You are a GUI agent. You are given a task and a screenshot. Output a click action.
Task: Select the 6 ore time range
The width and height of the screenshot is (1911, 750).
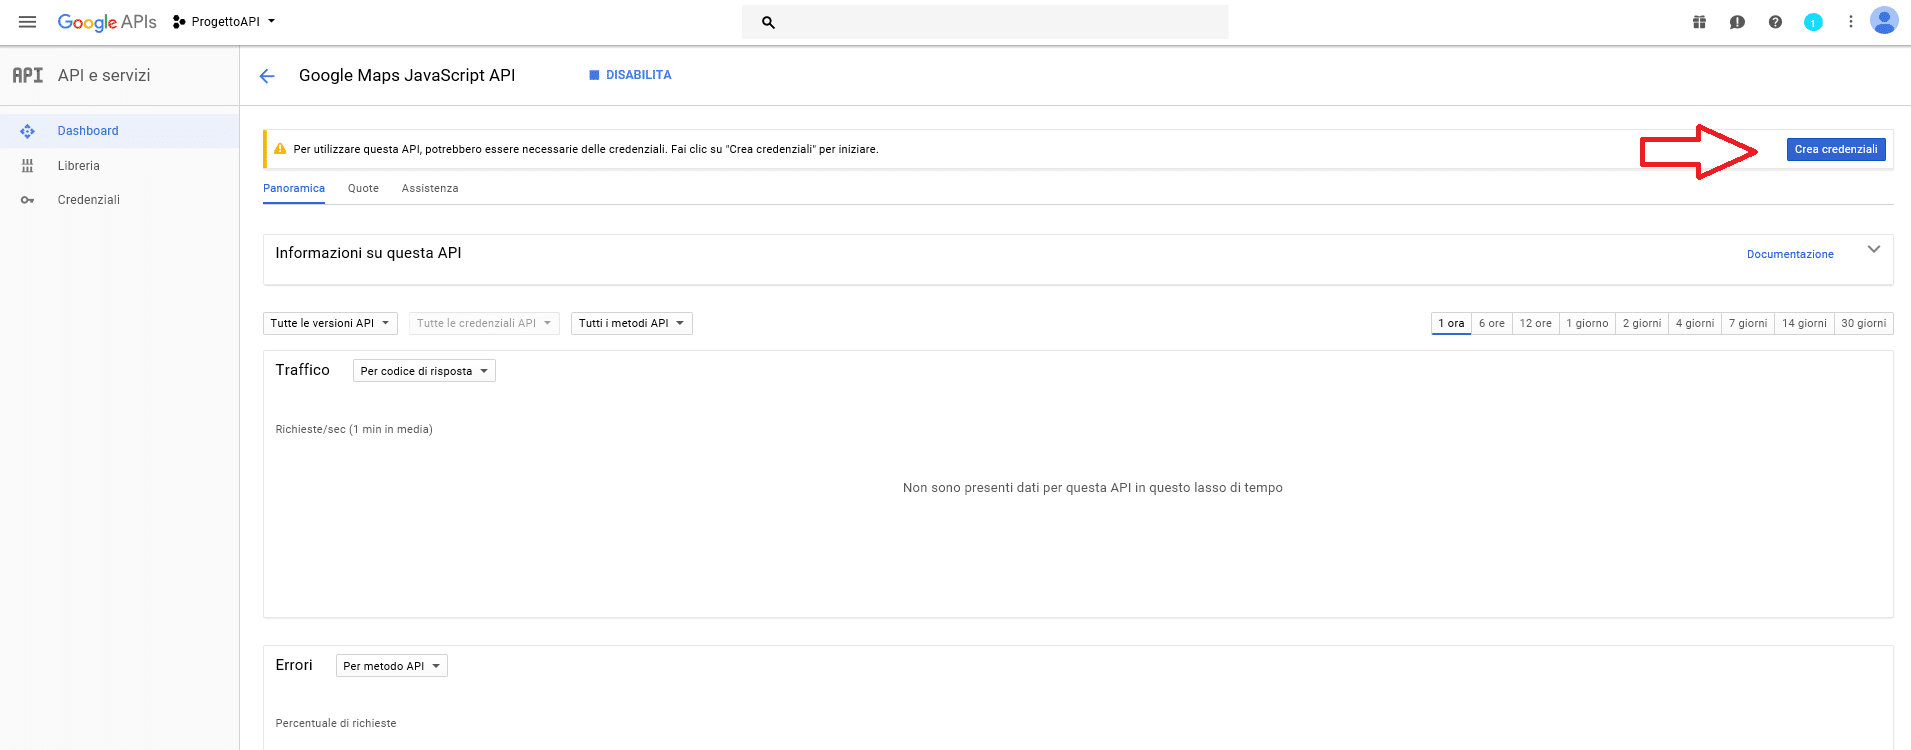click(1492, 323)
